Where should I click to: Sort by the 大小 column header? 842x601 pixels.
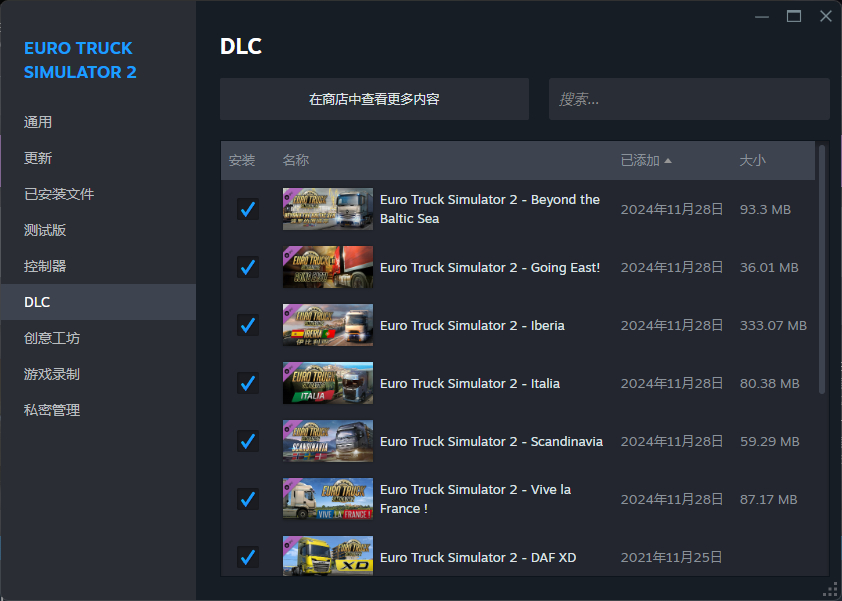(752, 160)
